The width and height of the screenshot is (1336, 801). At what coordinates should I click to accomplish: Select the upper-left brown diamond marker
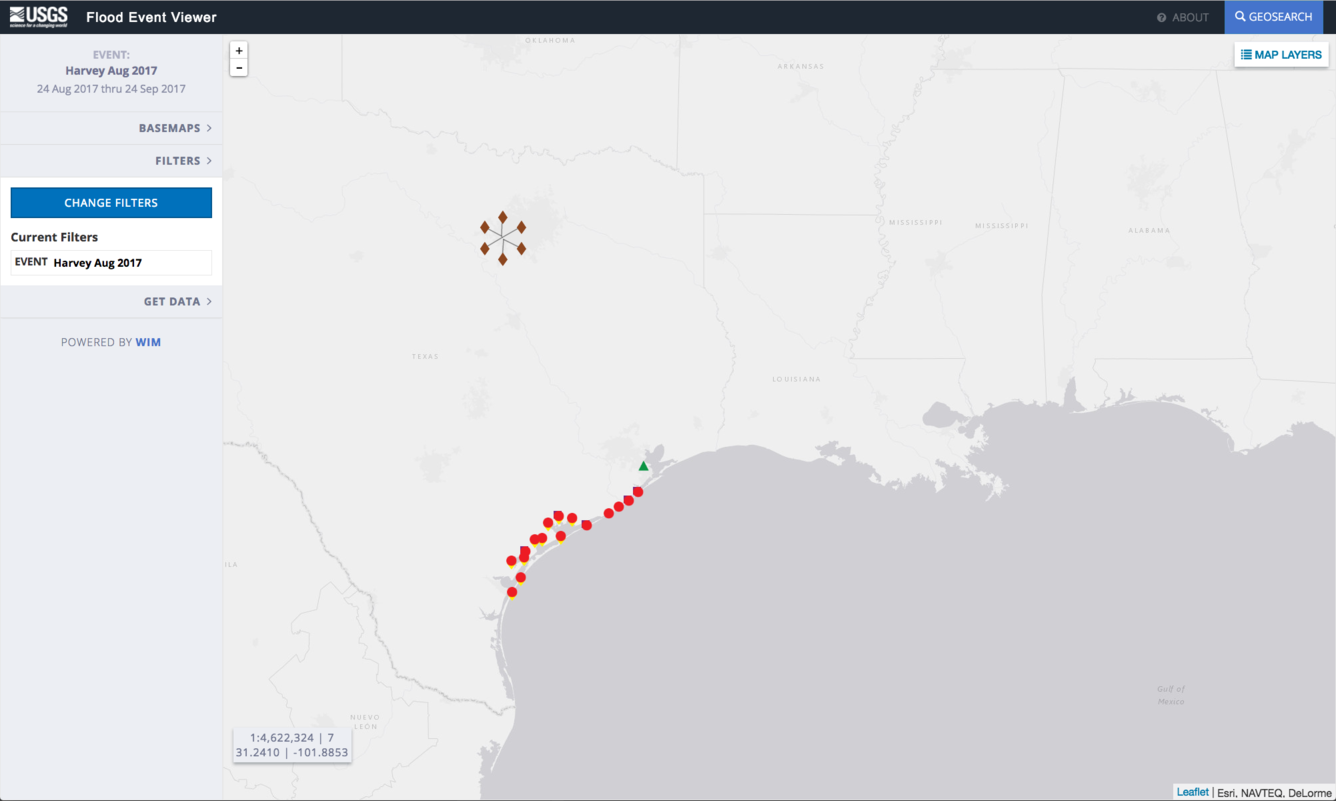point(485,227)
